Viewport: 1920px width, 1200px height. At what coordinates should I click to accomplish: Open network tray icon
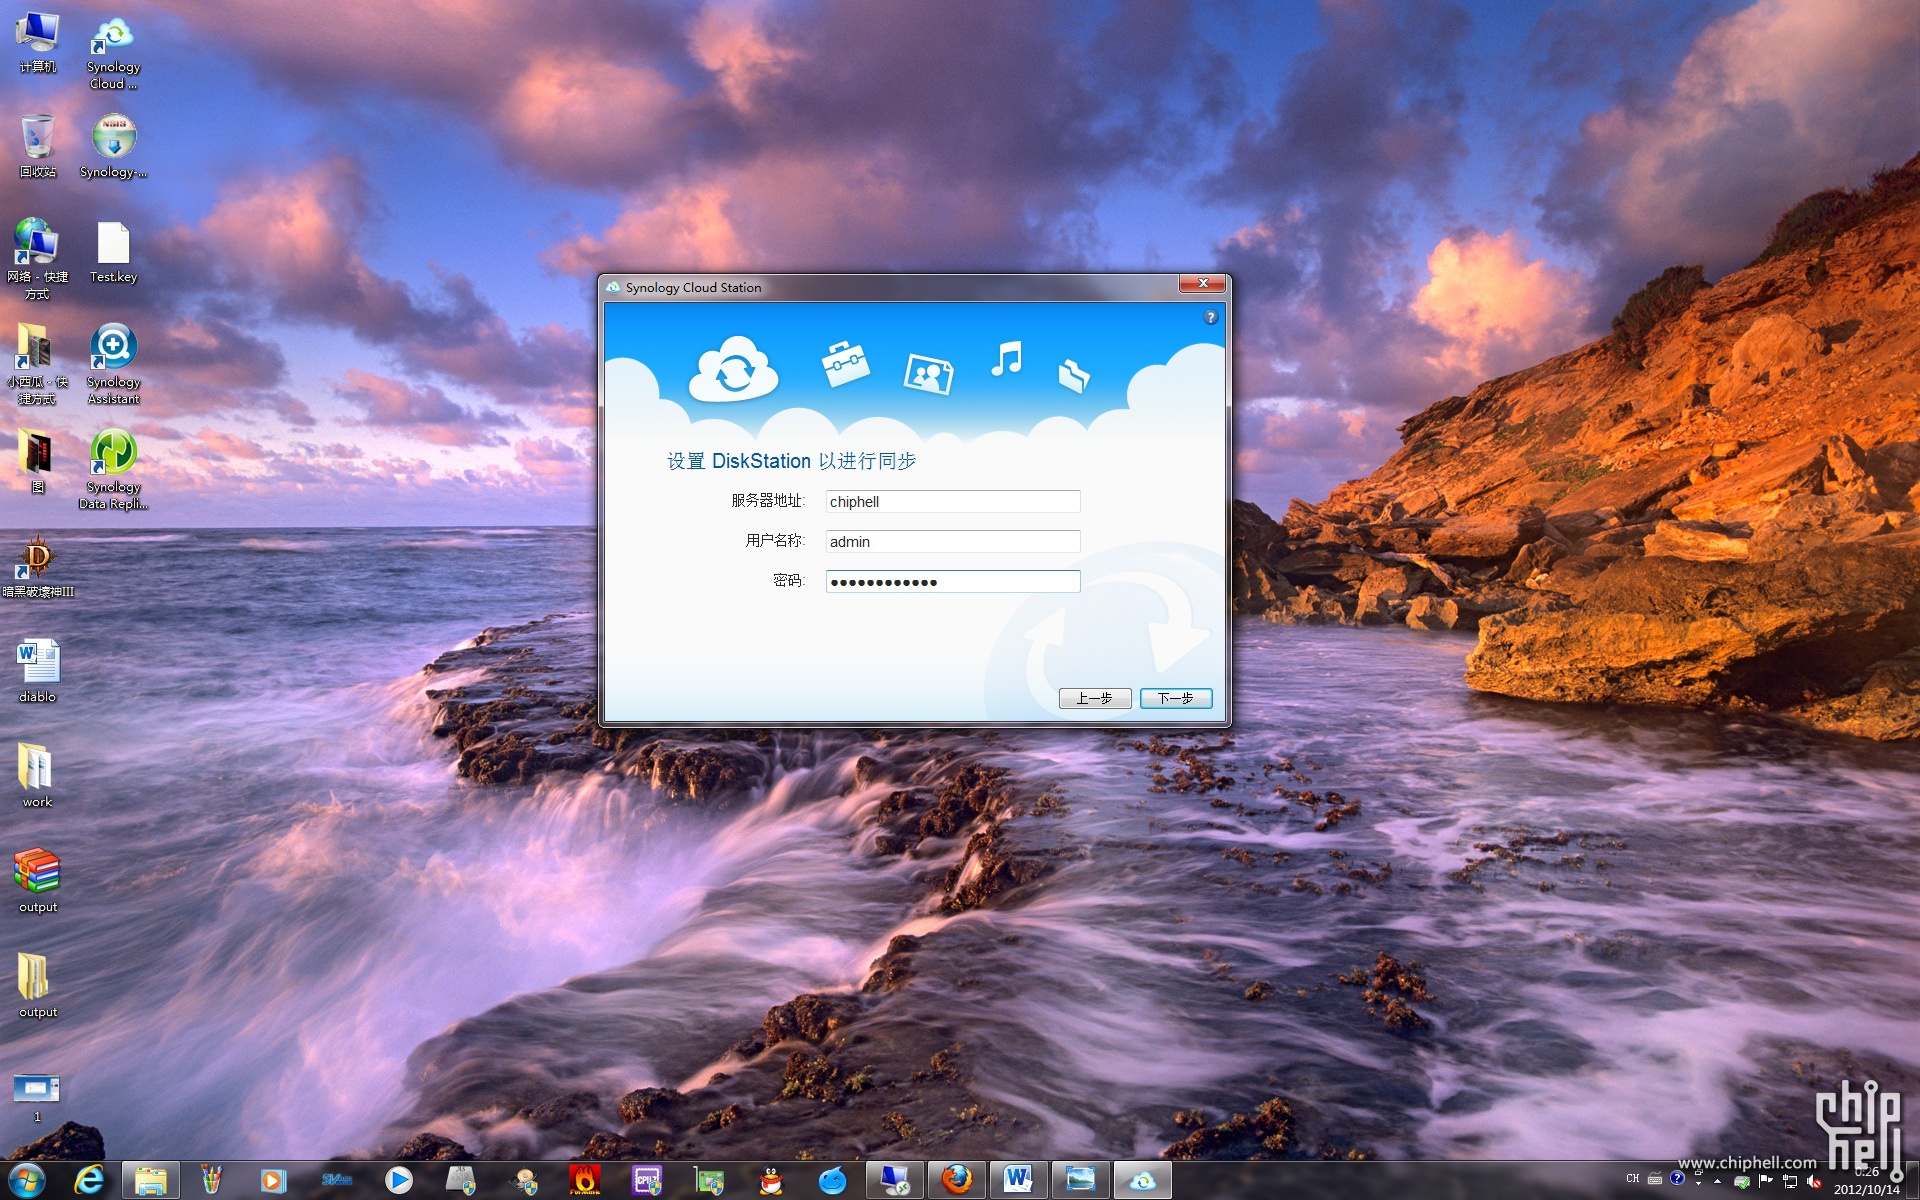[x=1790, y=1181]
